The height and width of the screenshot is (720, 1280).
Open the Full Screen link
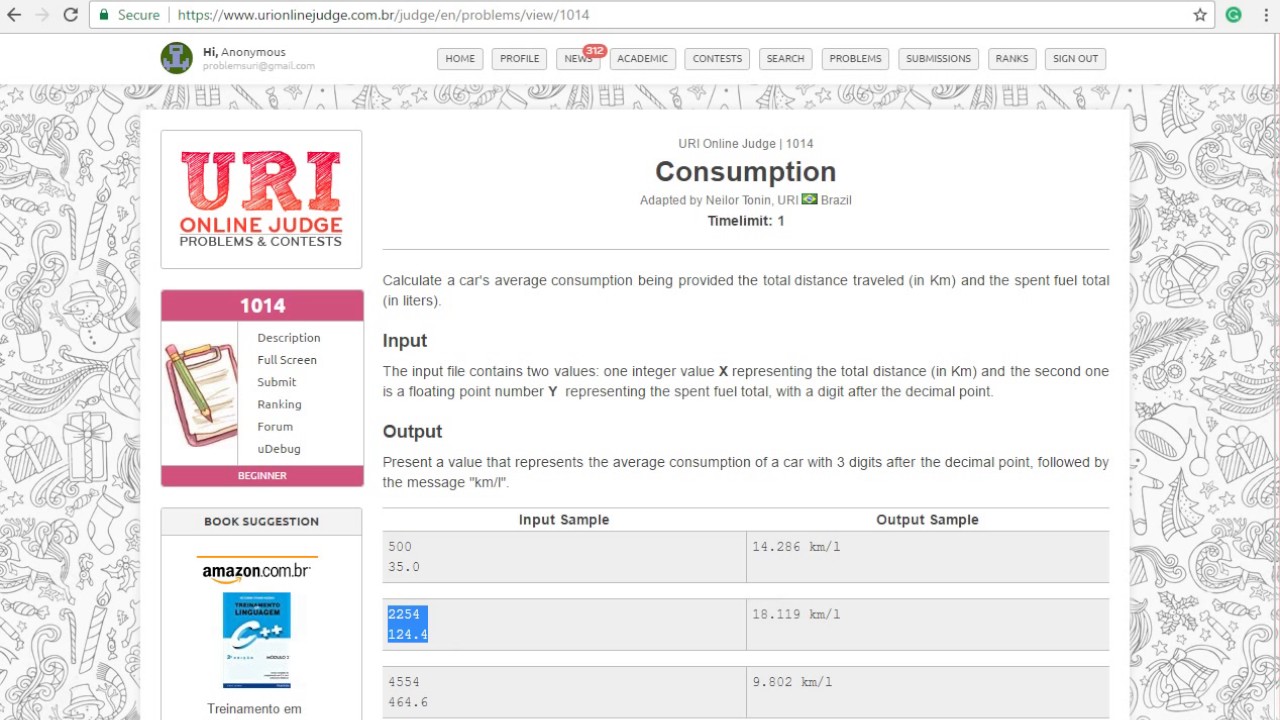(x=286, y=360)
